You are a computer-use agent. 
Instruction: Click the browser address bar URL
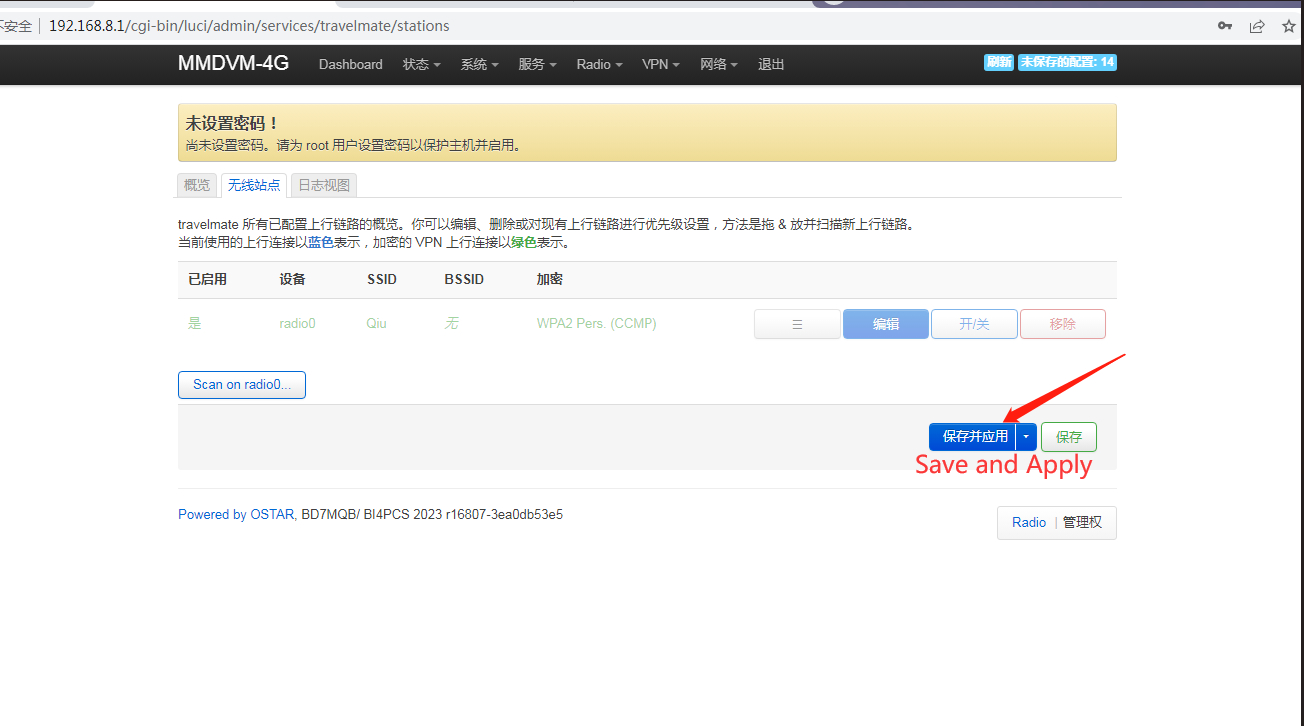pos(249,26)
